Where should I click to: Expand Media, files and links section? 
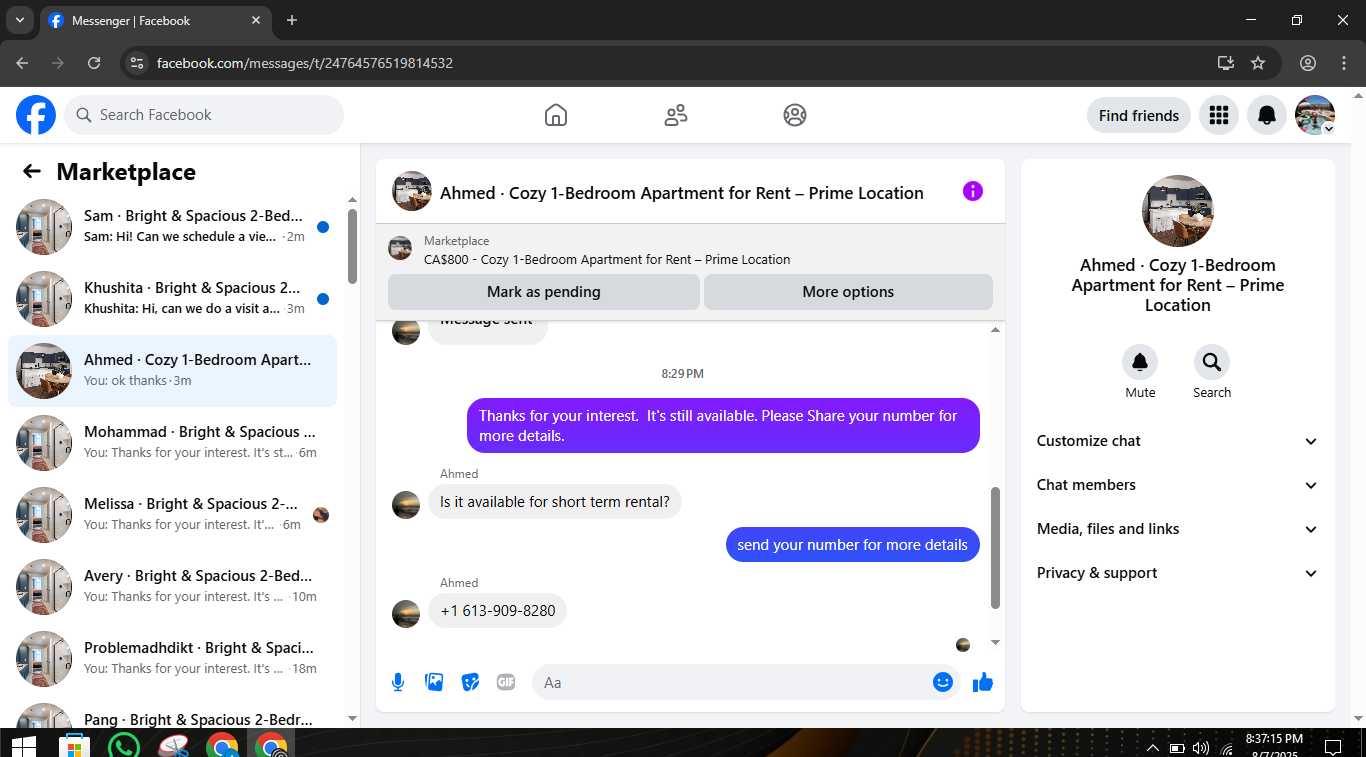pos(1178,529)
